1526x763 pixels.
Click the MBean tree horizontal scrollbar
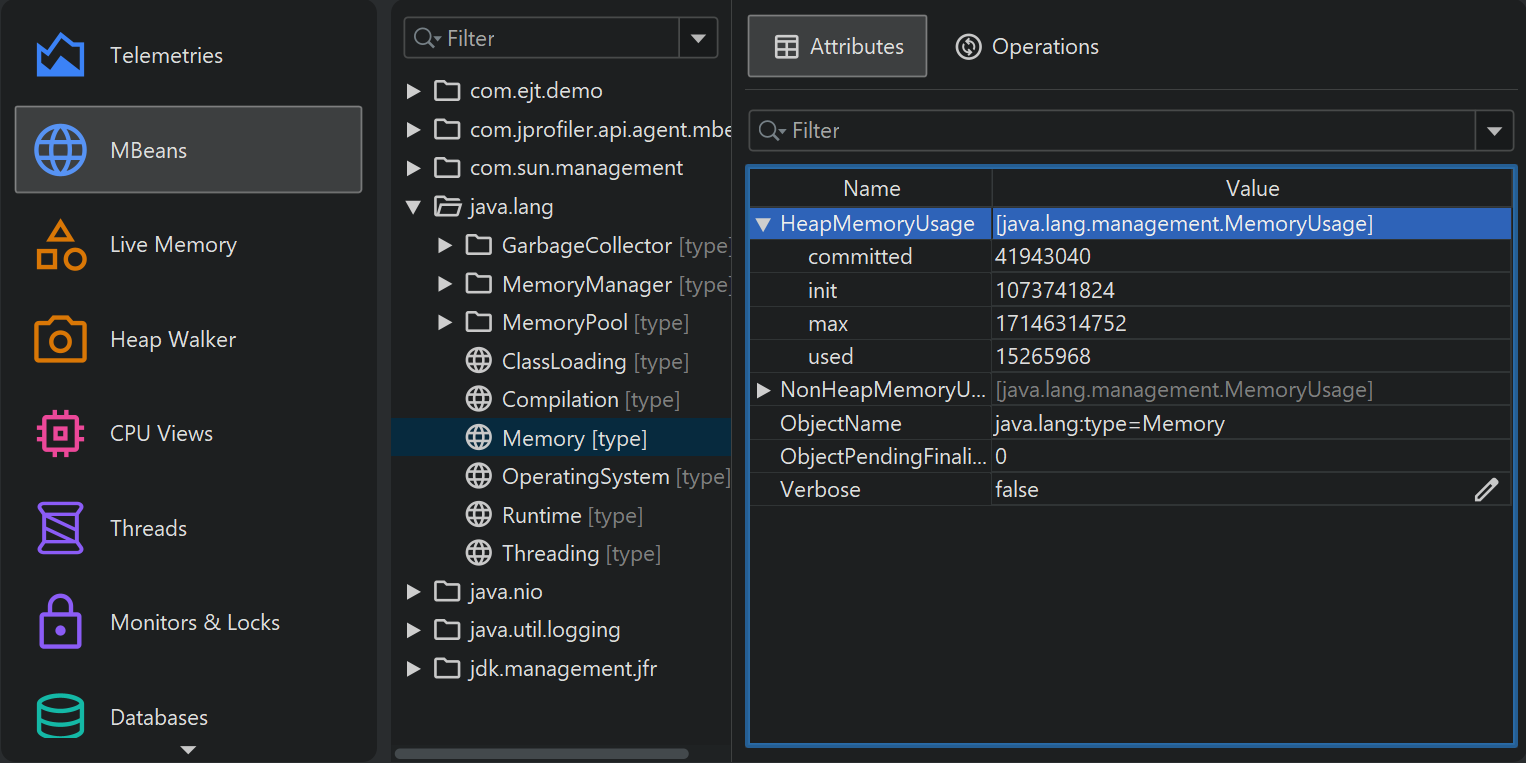(541, 753)
